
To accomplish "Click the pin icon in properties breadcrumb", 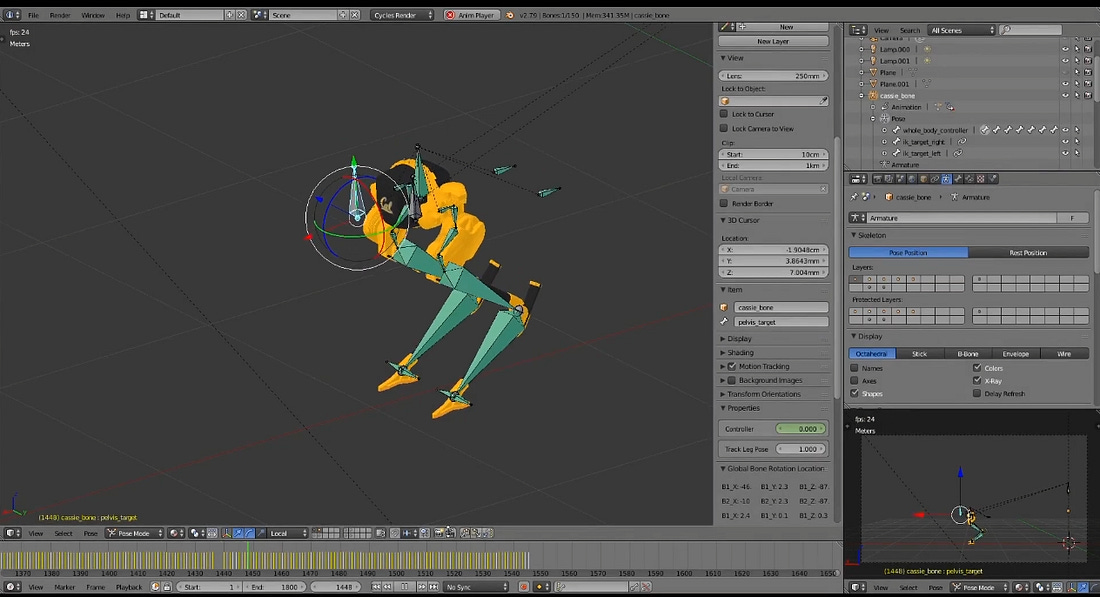I will tap(854, 197).
